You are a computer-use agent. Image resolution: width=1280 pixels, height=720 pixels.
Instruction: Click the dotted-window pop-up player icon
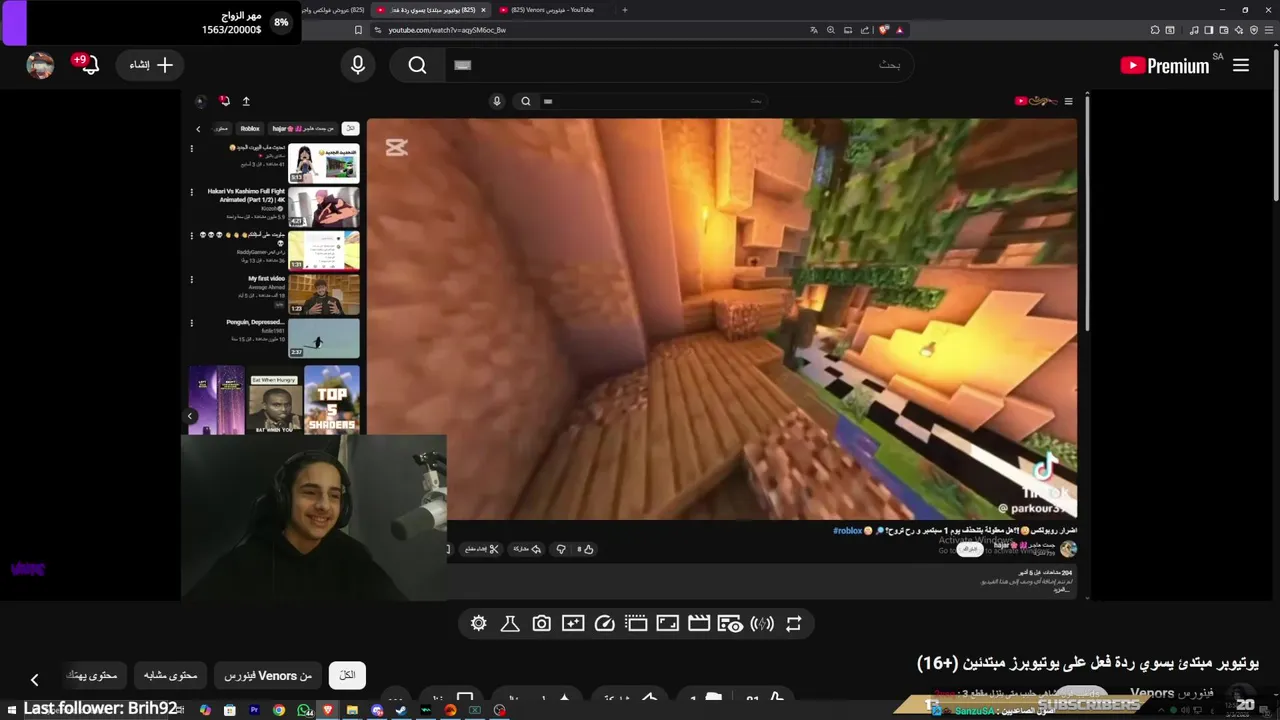tap(636, 623)
